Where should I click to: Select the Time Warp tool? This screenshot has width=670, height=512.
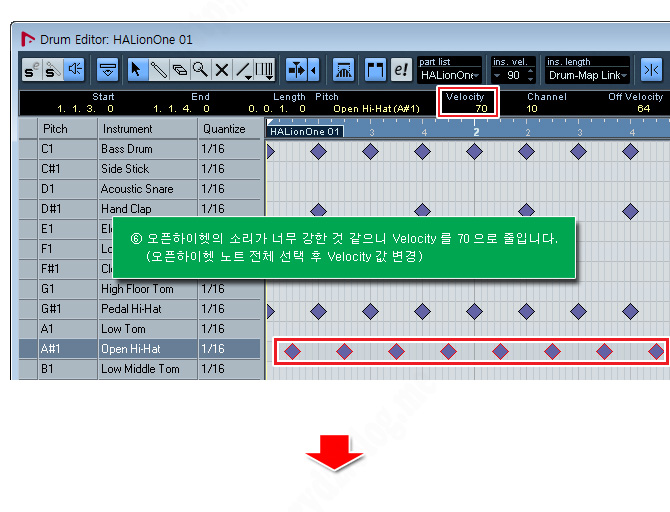pos(264,69)
